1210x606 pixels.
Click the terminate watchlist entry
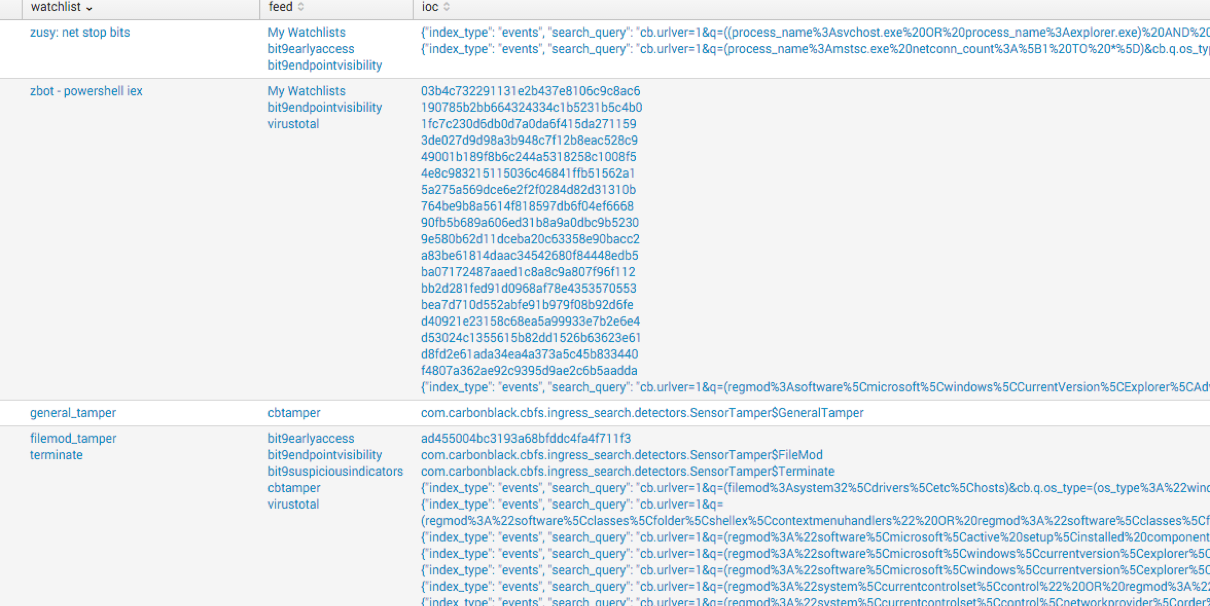coord(56,455)
